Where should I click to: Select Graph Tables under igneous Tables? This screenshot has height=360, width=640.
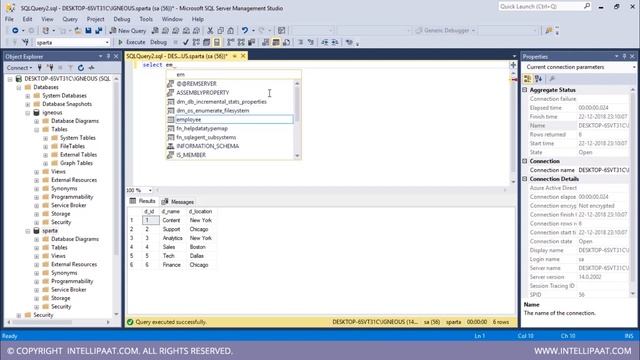click(76, 163)
